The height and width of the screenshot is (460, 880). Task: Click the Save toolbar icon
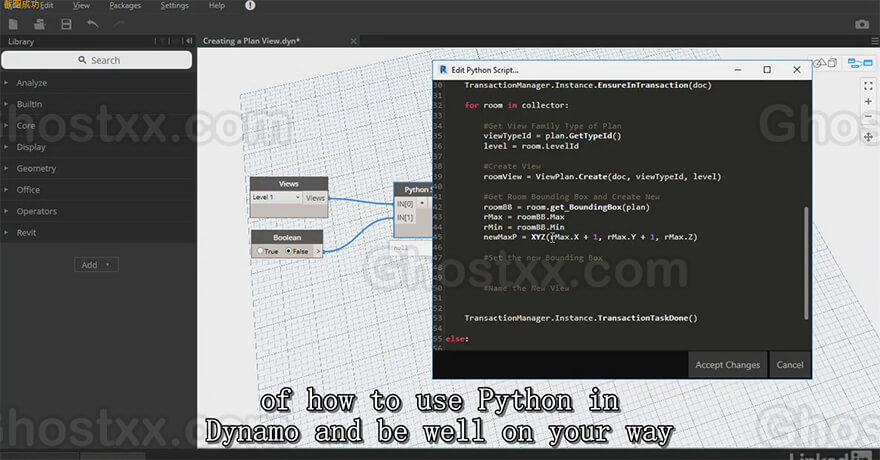66,24
